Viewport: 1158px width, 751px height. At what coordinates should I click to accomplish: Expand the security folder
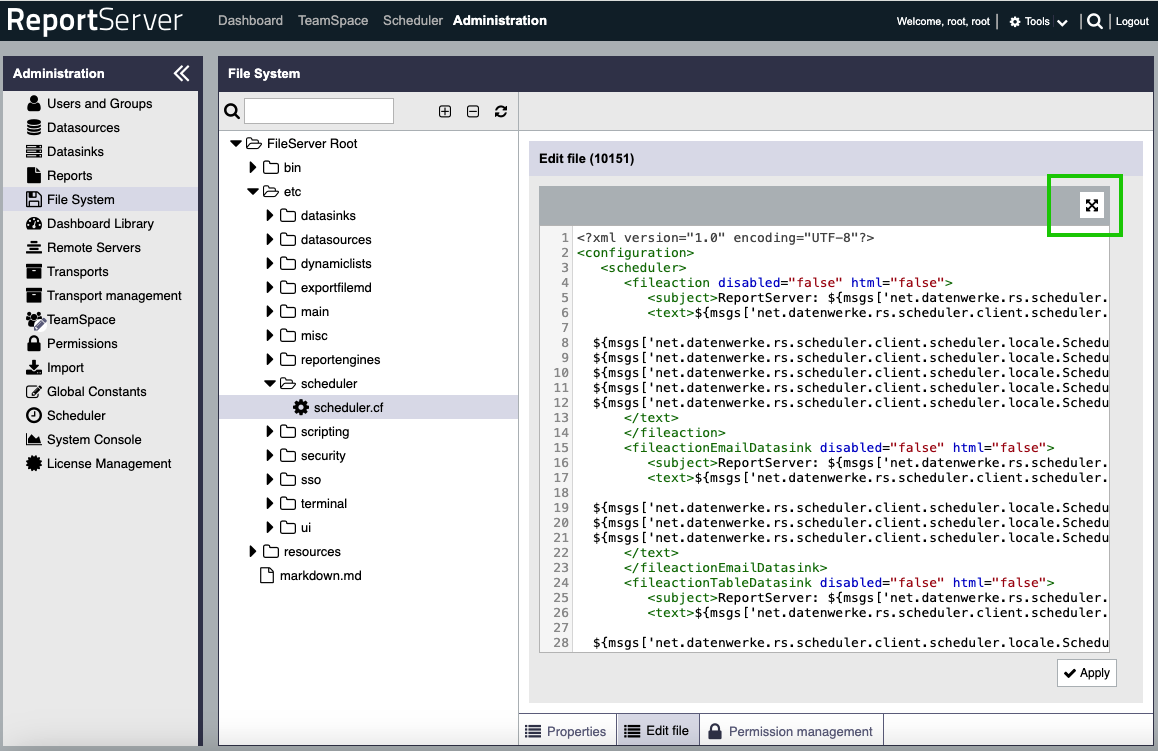coord(270,456)
